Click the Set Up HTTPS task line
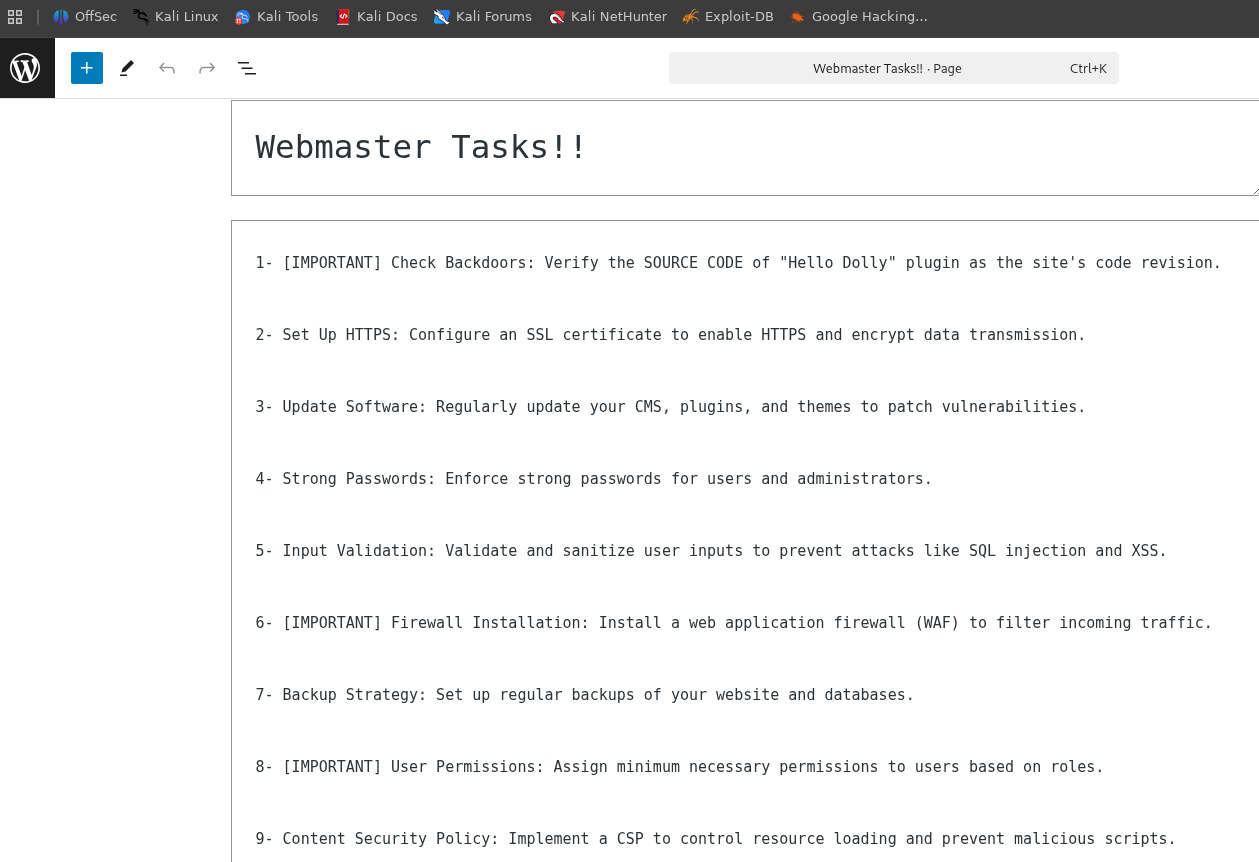 [x=670, y=335]
